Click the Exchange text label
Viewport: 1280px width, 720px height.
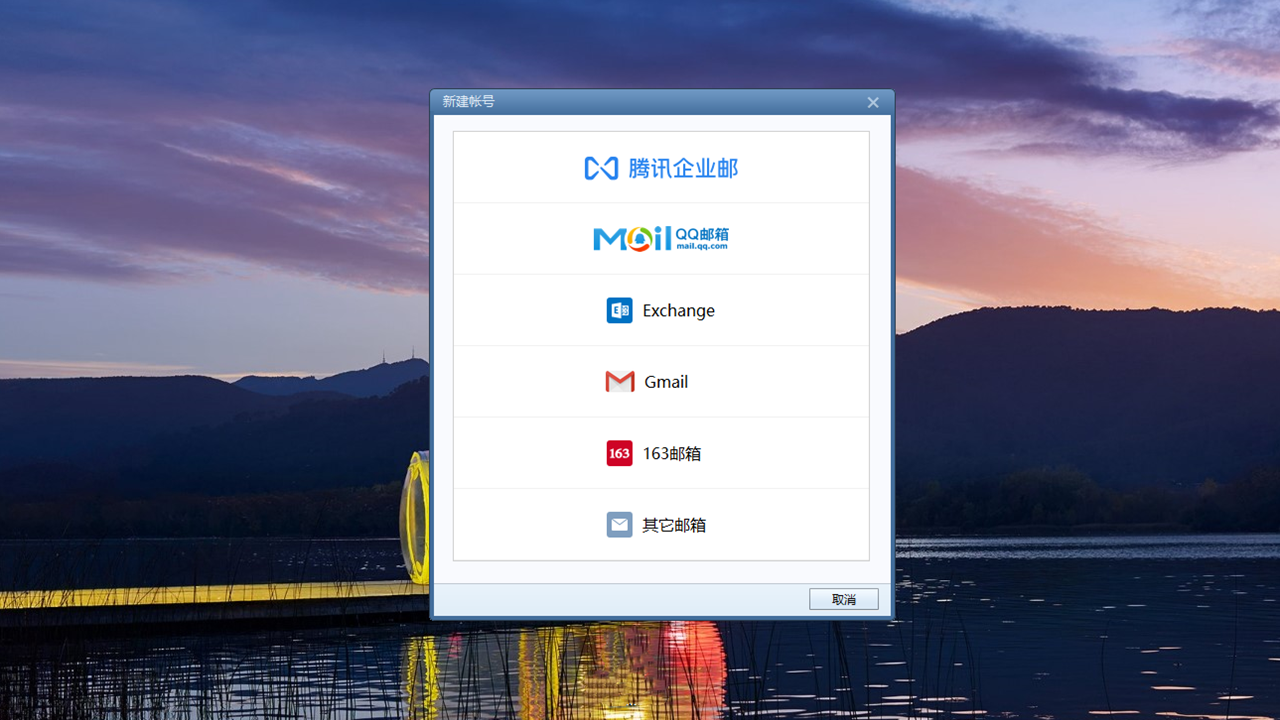[x=678, y=310]
